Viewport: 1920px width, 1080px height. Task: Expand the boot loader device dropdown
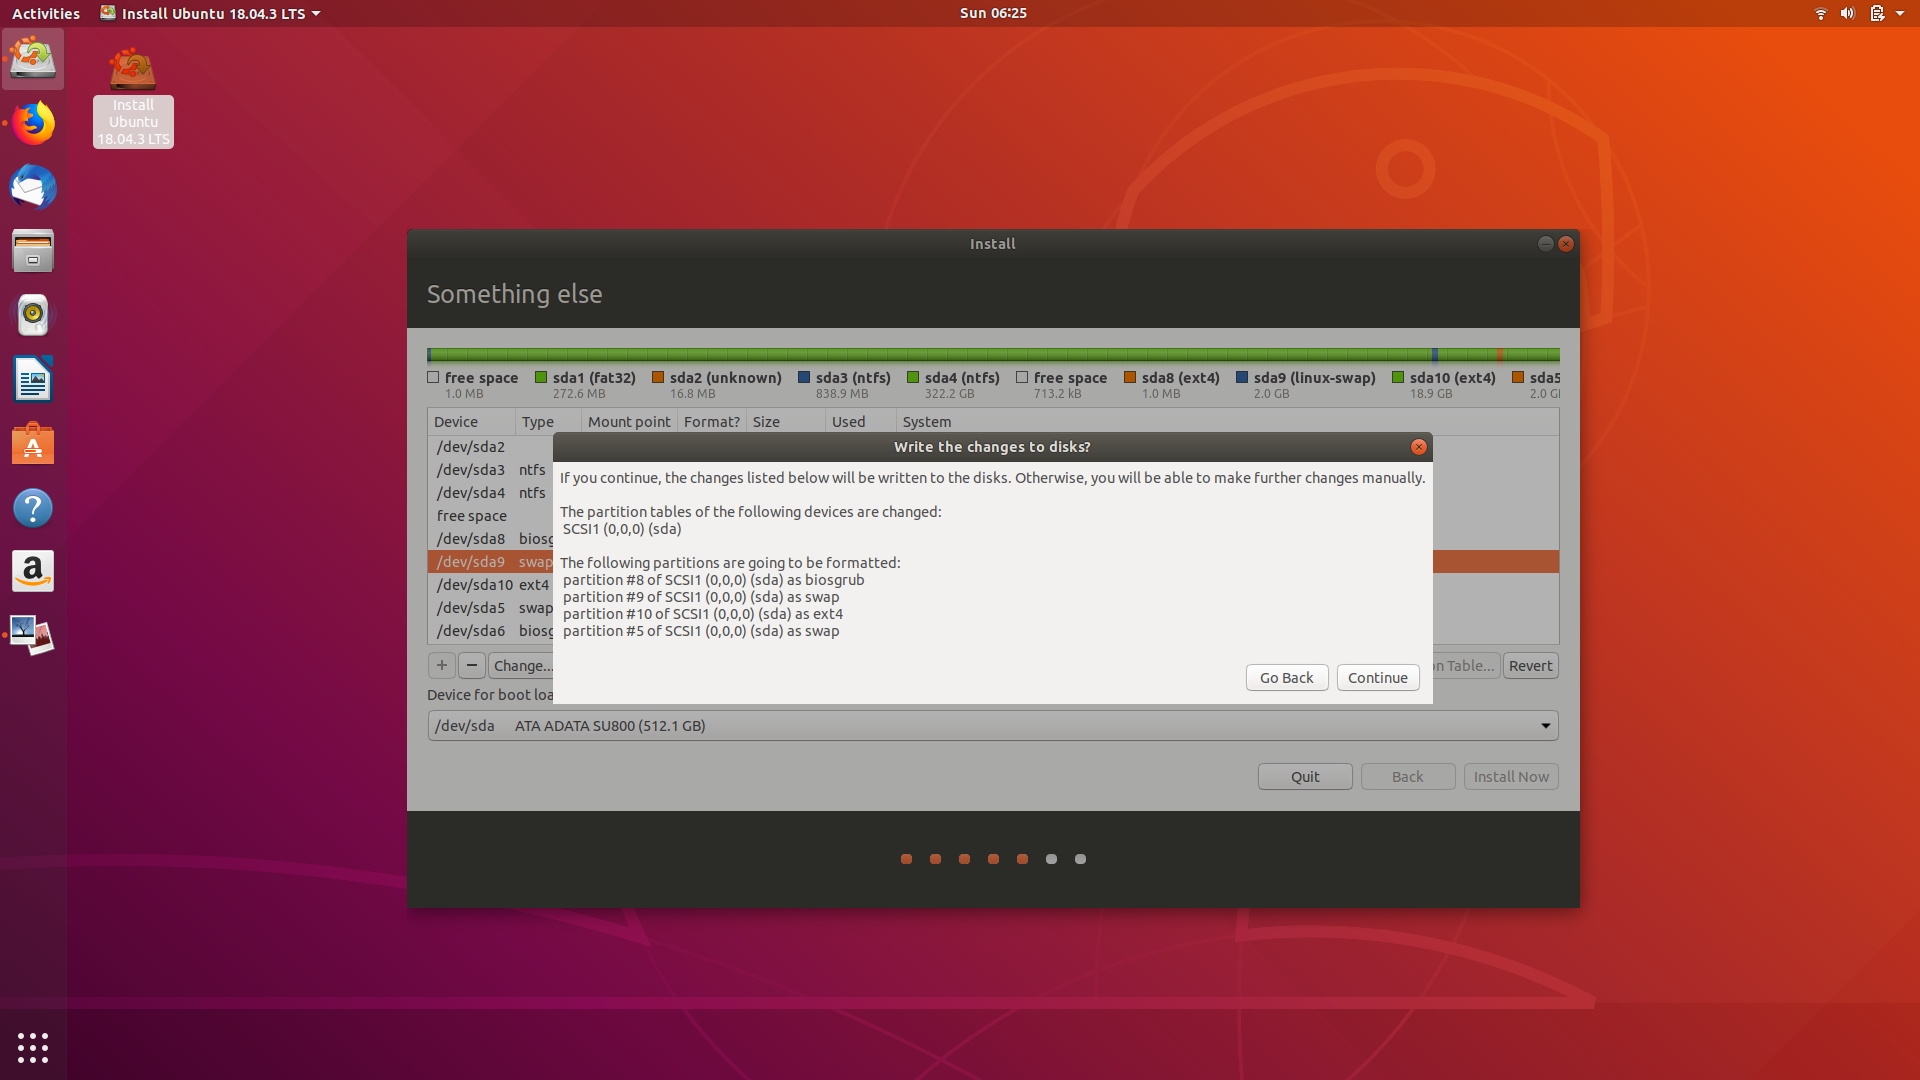[x=1545, y=726]
